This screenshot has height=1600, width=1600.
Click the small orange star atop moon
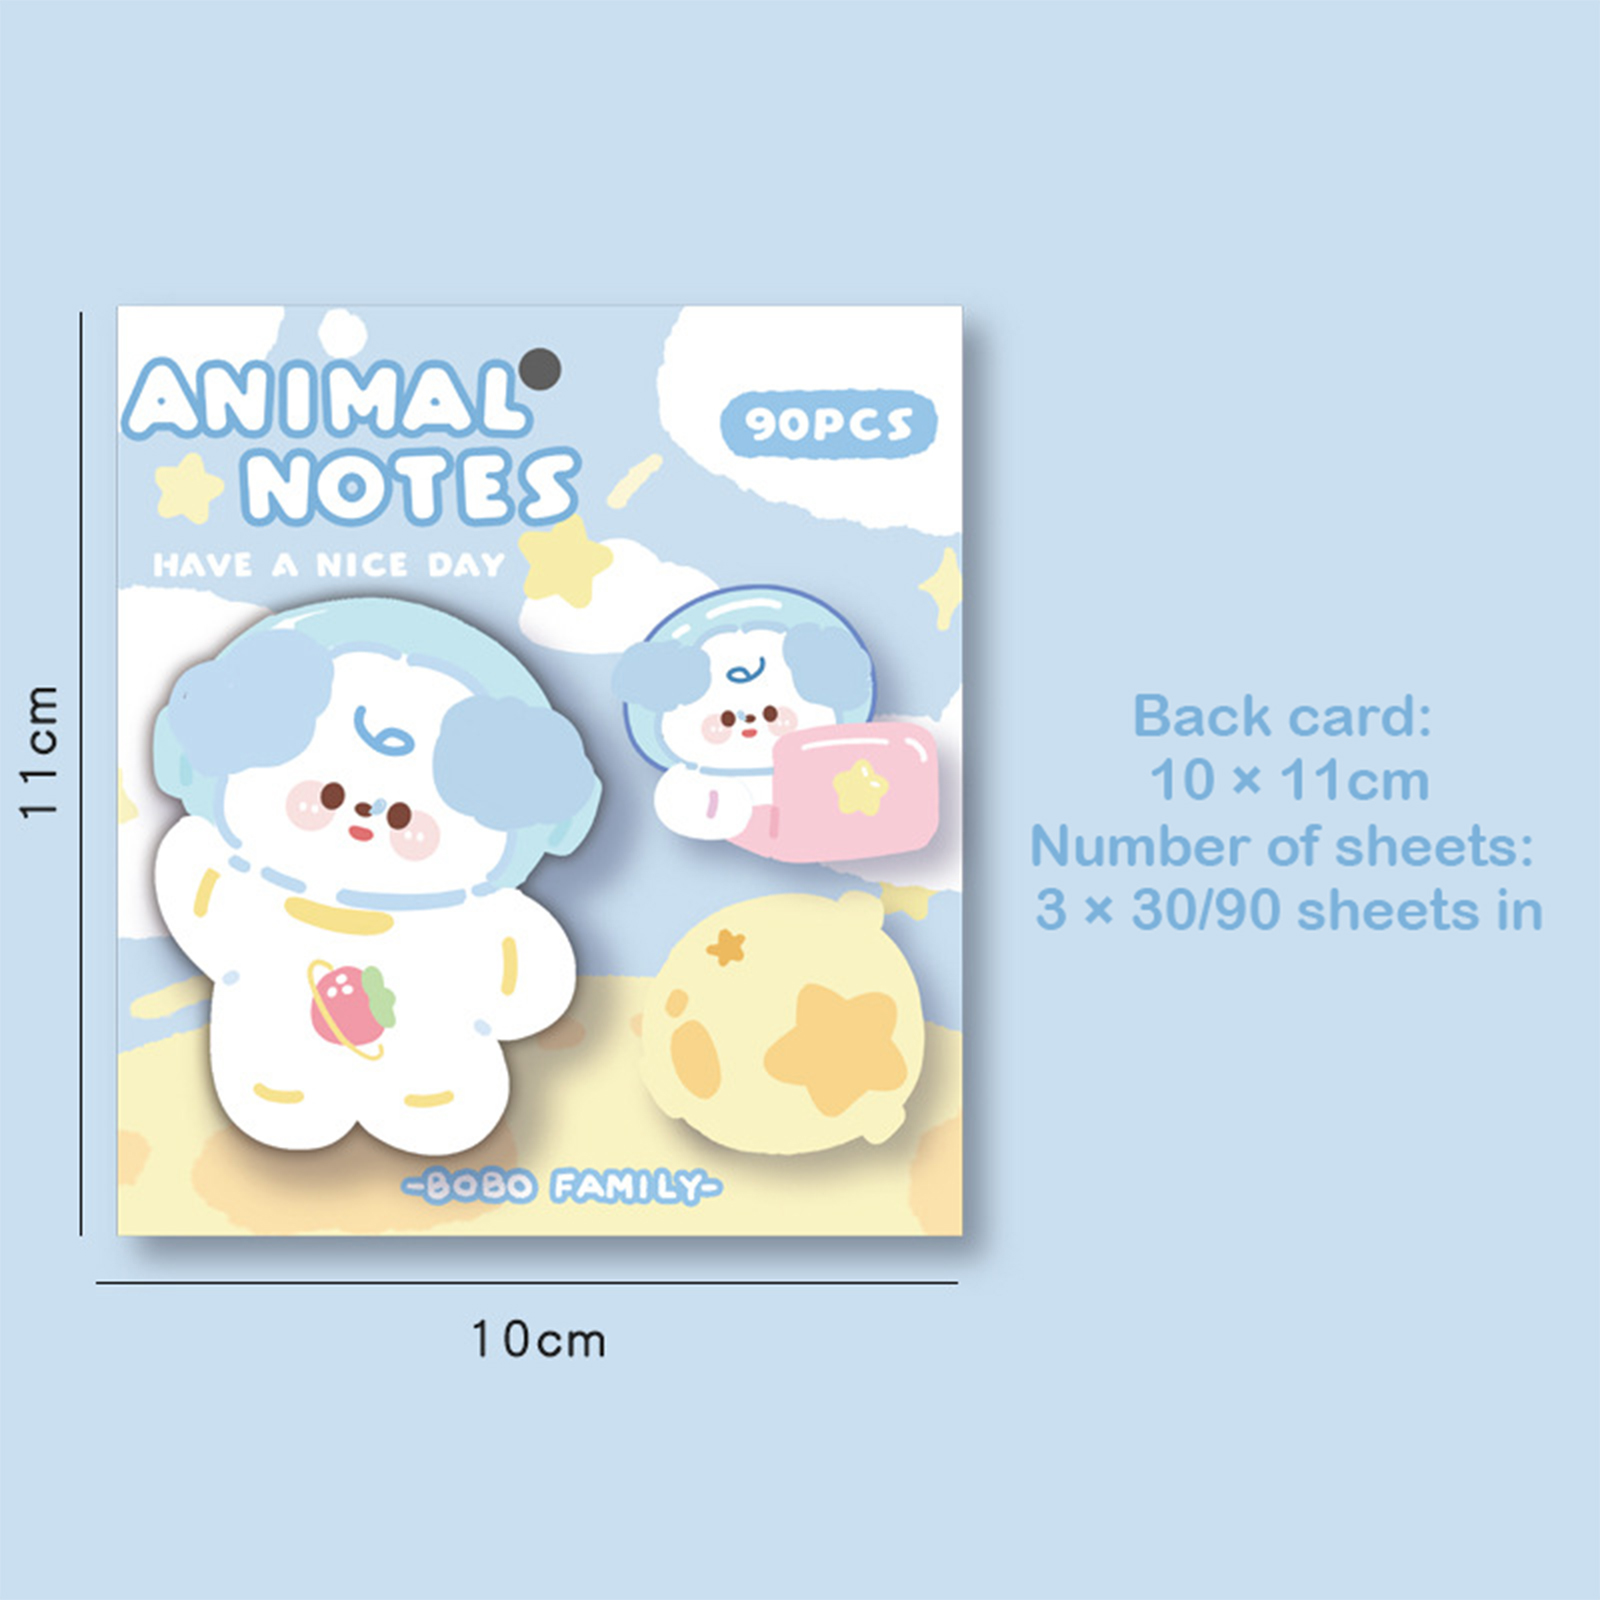726,945
